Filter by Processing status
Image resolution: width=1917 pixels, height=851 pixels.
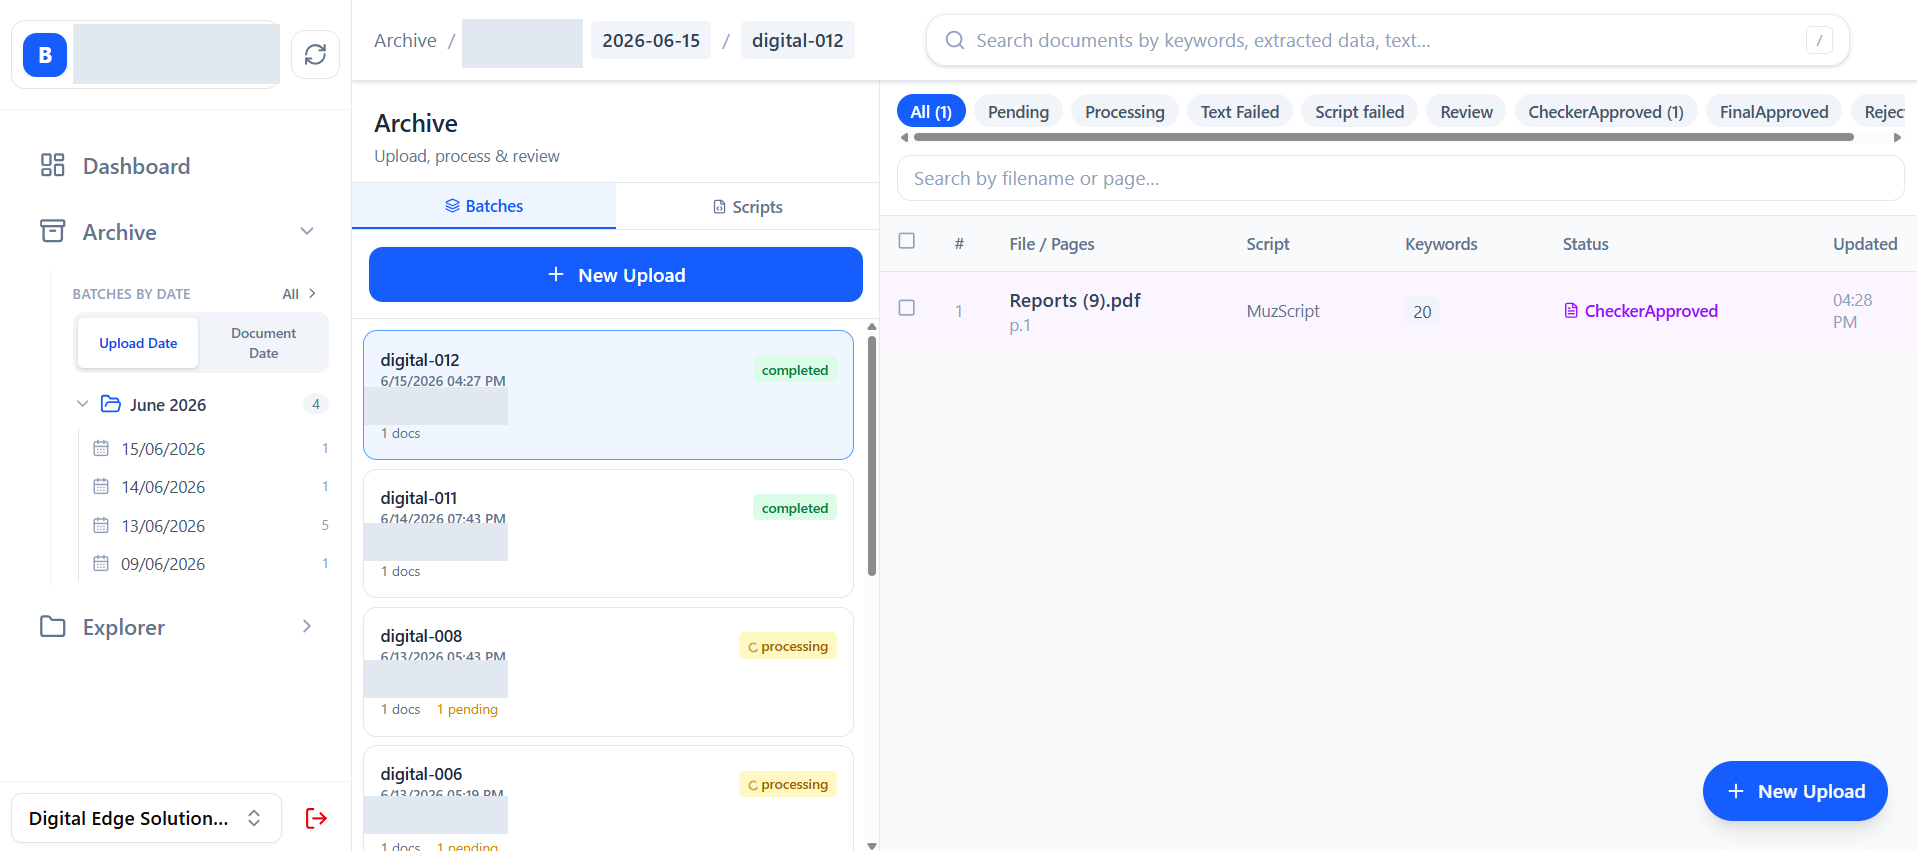pyautogui.click(x=1125, y=112)
